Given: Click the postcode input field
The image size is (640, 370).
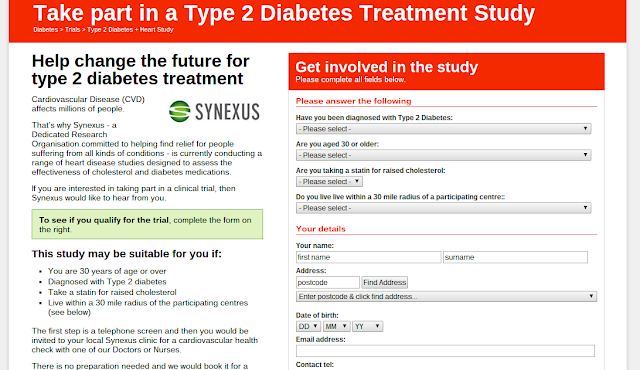Looking at the screenshot, I should tap(328, 282).
